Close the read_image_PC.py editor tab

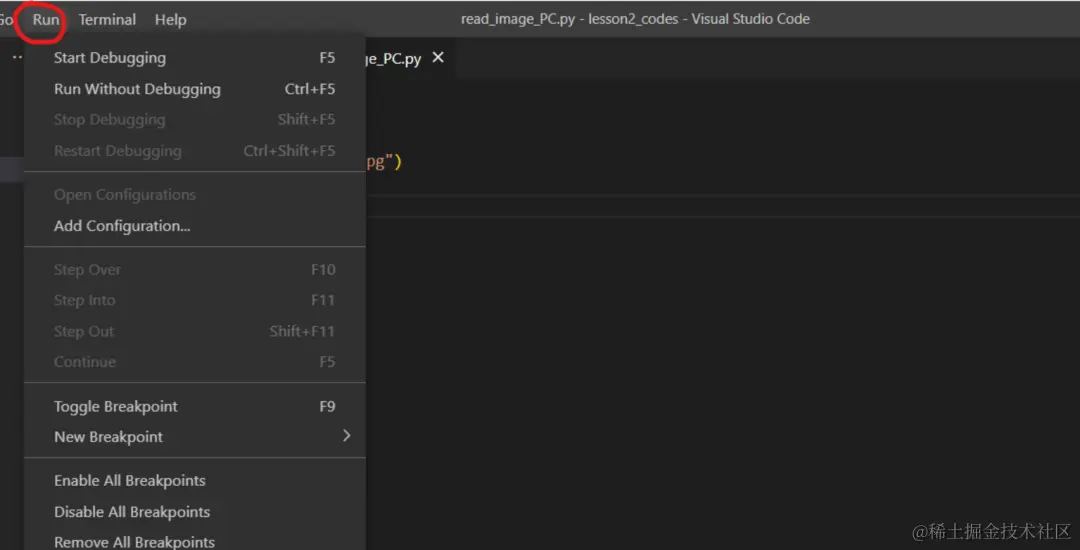437,58
